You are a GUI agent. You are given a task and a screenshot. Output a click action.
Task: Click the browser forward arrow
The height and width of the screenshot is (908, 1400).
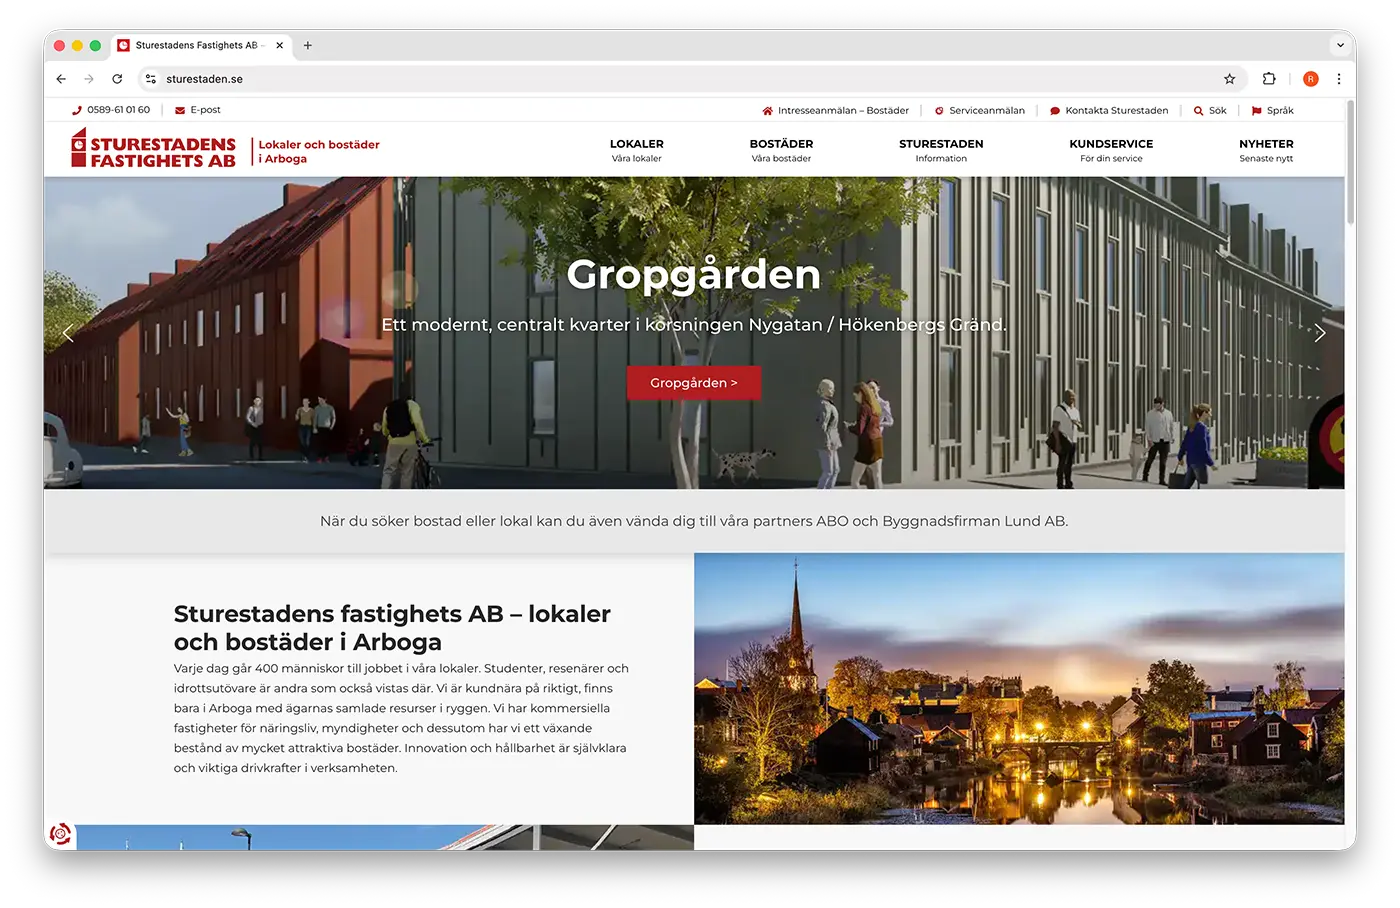pyautogui.click(x=89, y=79)
